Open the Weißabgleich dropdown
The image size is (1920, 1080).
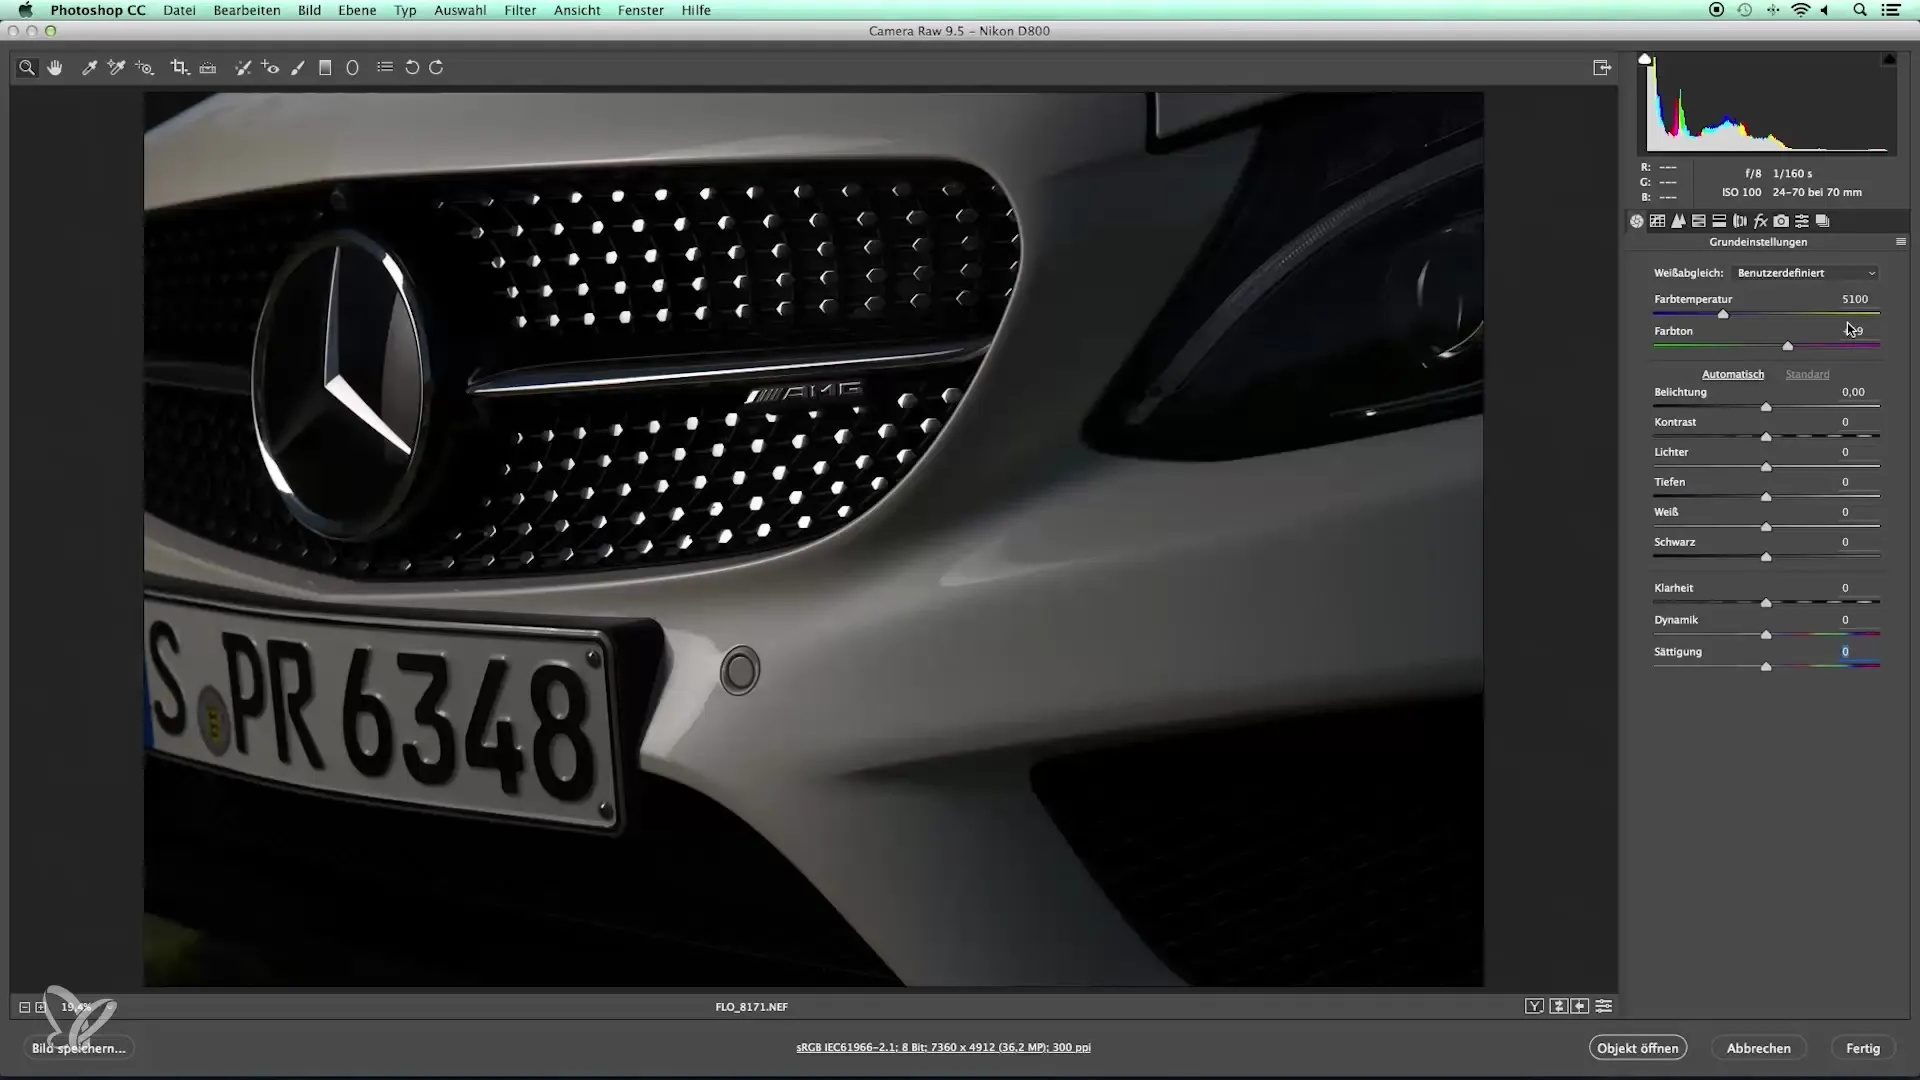[1806, 273]
